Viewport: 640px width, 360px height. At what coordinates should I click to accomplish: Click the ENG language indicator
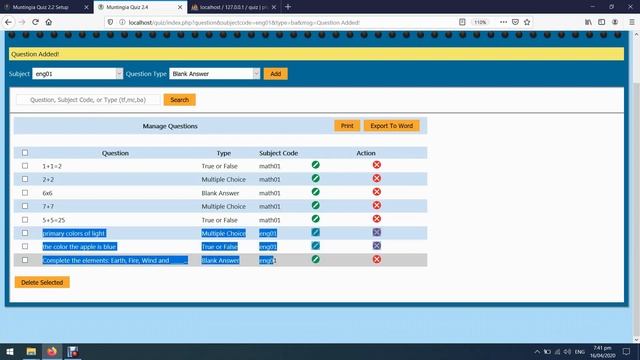[x=580, y=351]
